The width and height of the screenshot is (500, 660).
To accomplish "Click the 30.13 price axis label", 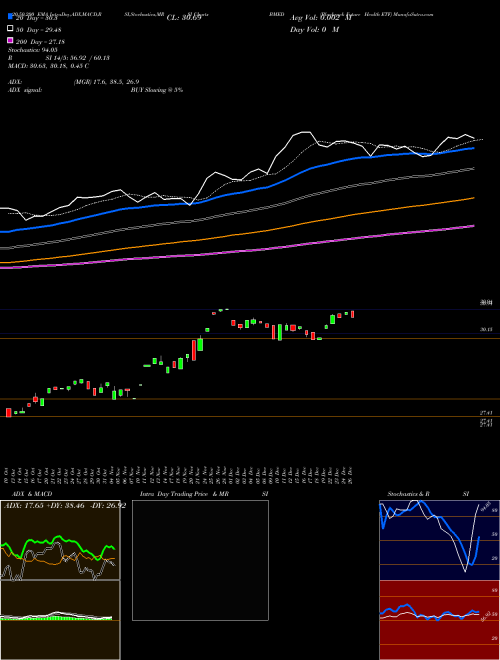I will [486, 330].
